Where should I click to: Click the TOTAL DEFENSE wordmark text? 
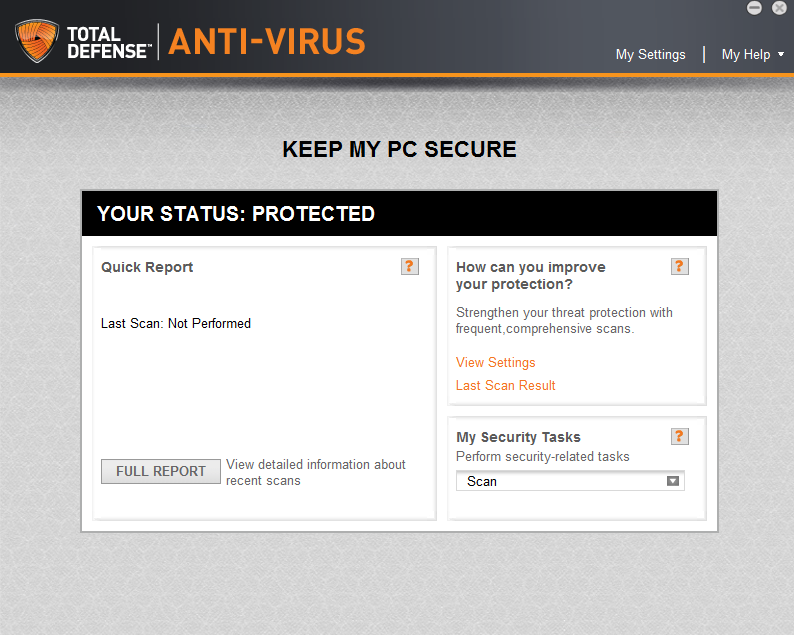point(109,43)
